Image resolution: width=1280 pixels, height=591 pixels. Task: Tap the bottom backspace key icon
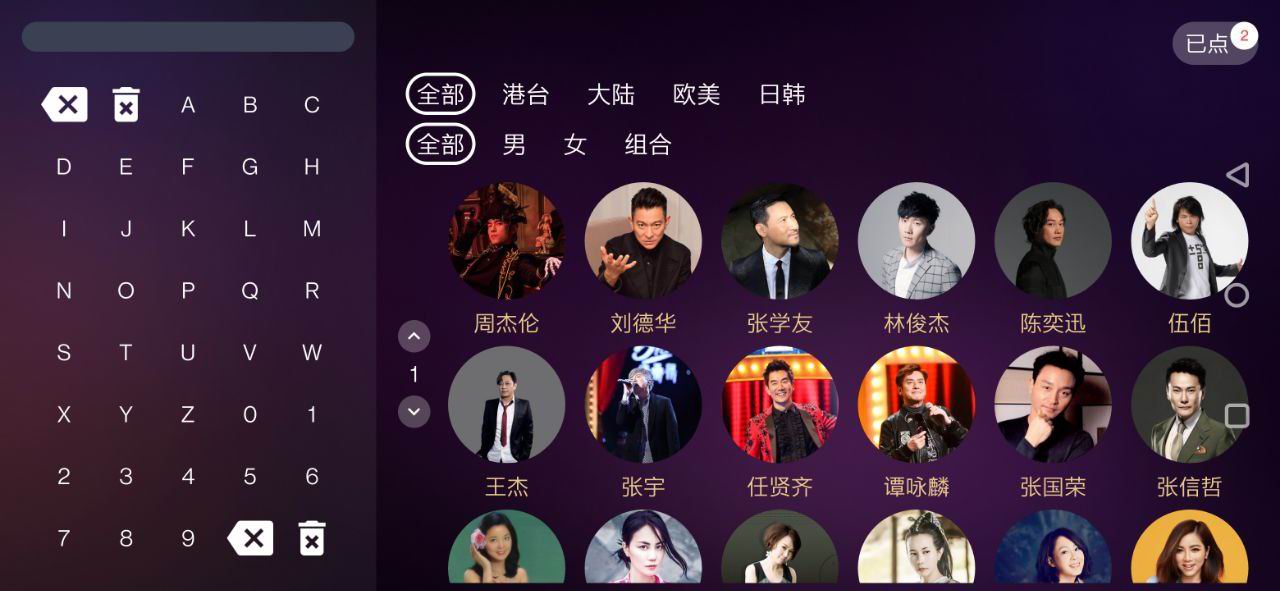coord(250,538)
